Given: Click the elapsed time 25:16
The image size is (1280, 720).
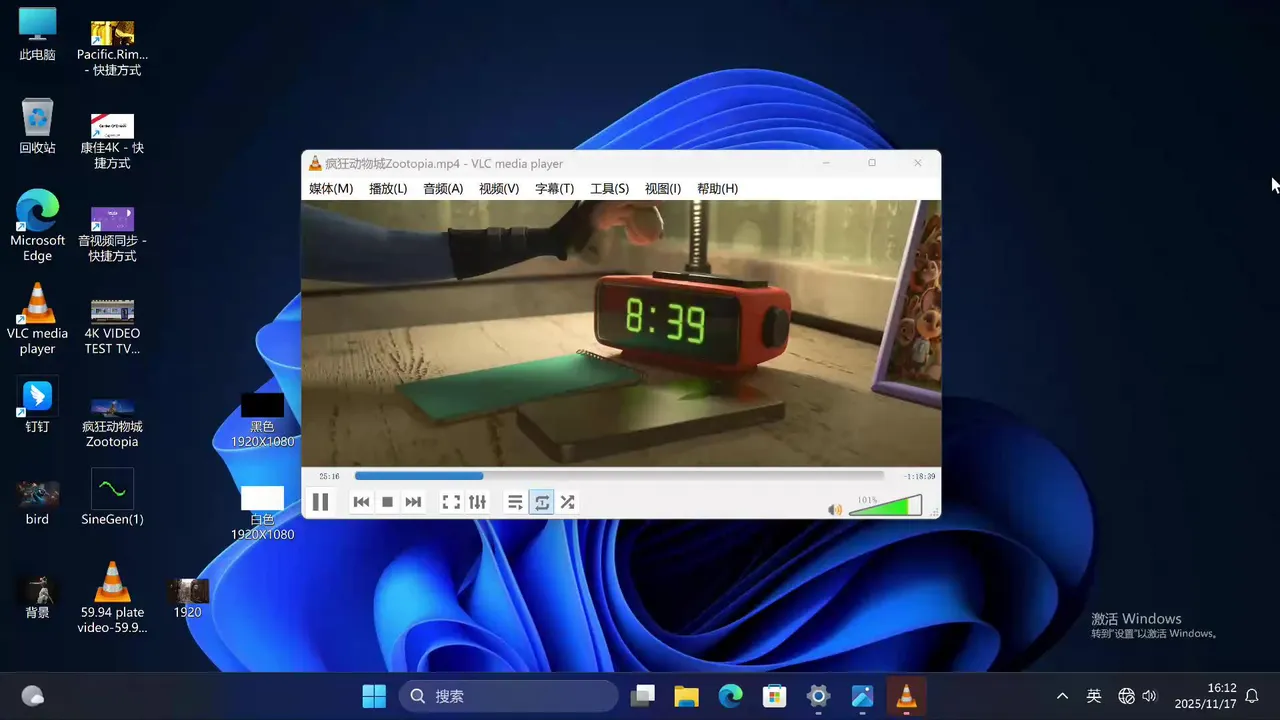Looking at the screenshot, I should pos(329,476).
